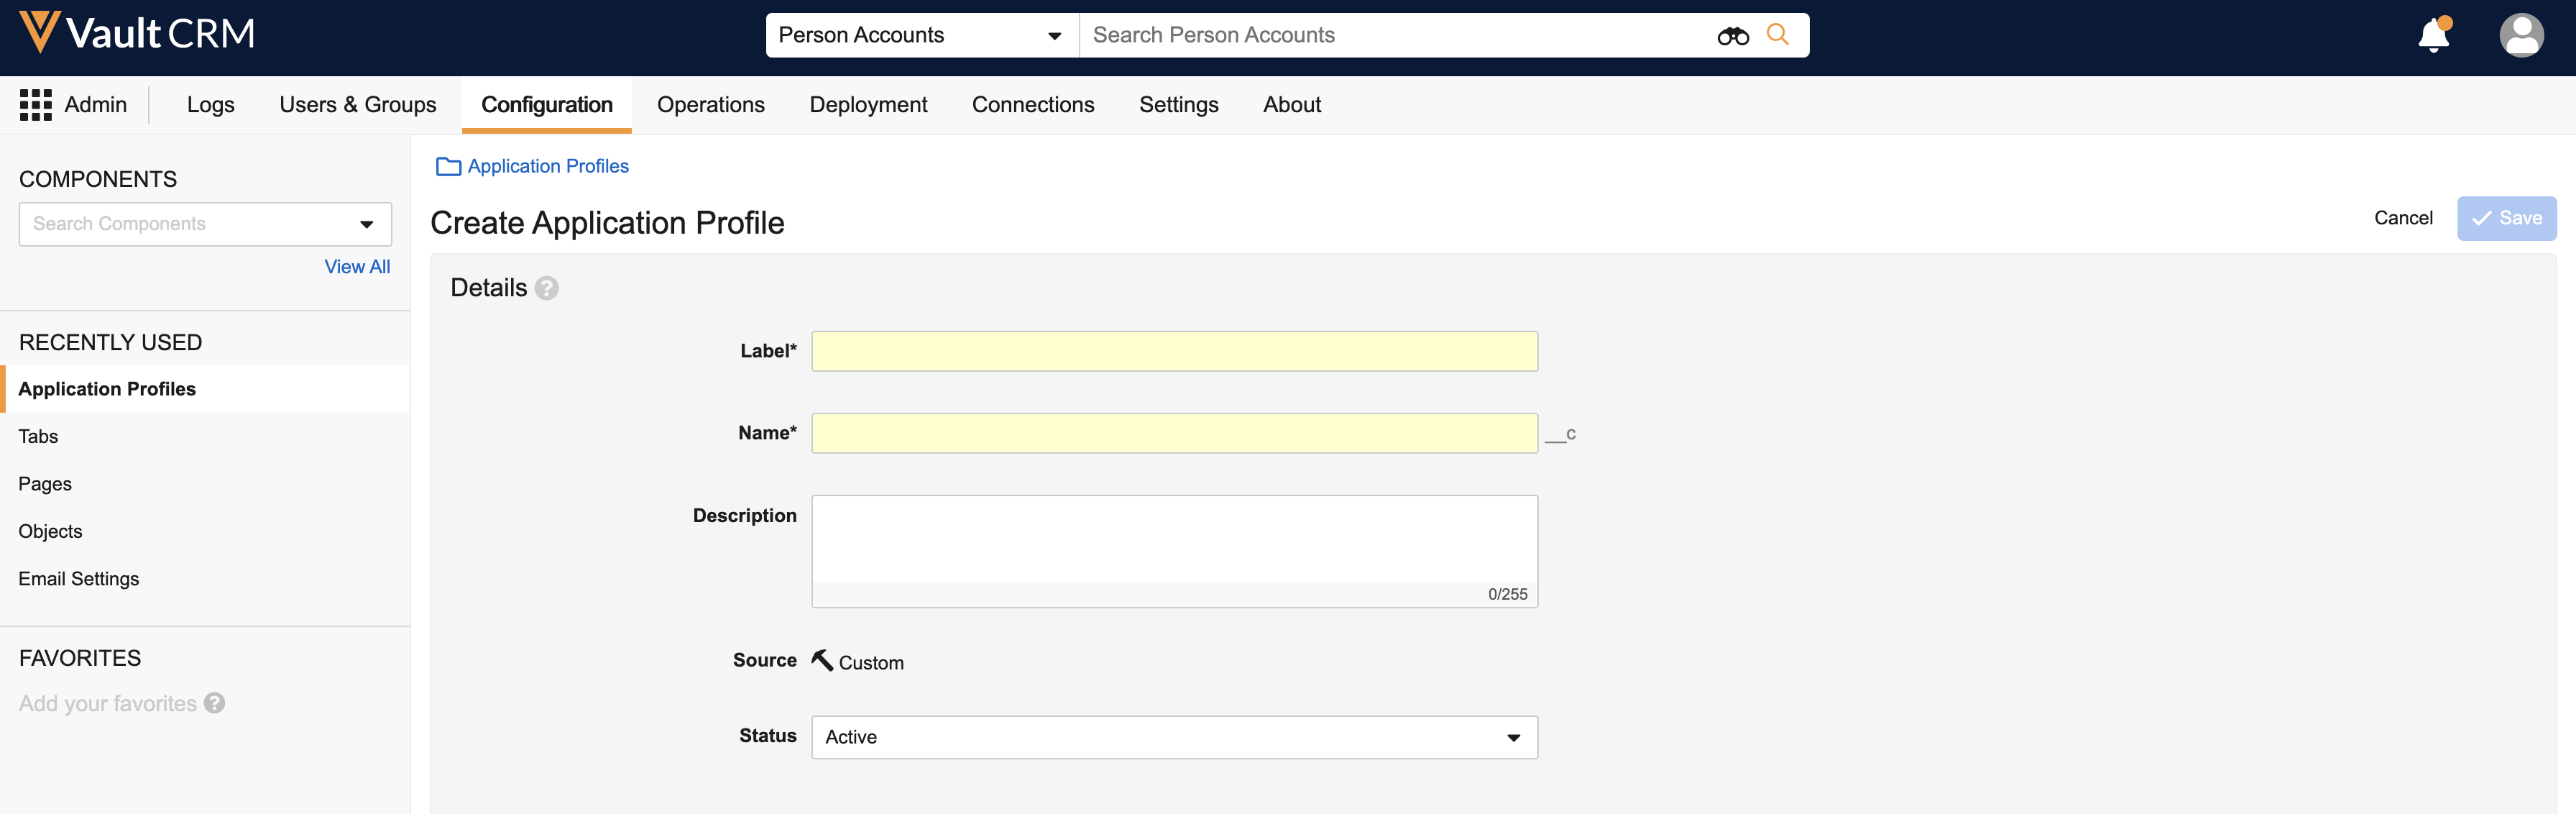Click the Vault CRM logo

137,34
